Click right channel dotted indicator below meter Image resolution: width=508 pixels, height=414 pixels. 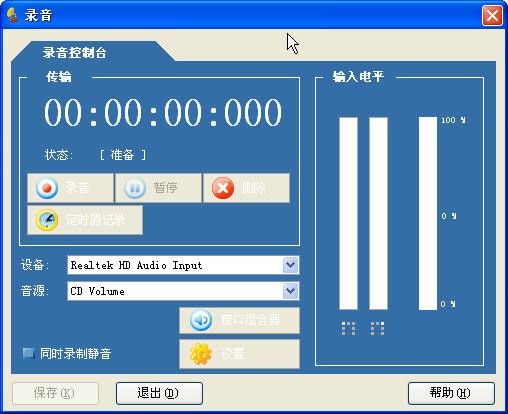pos(377,328)
